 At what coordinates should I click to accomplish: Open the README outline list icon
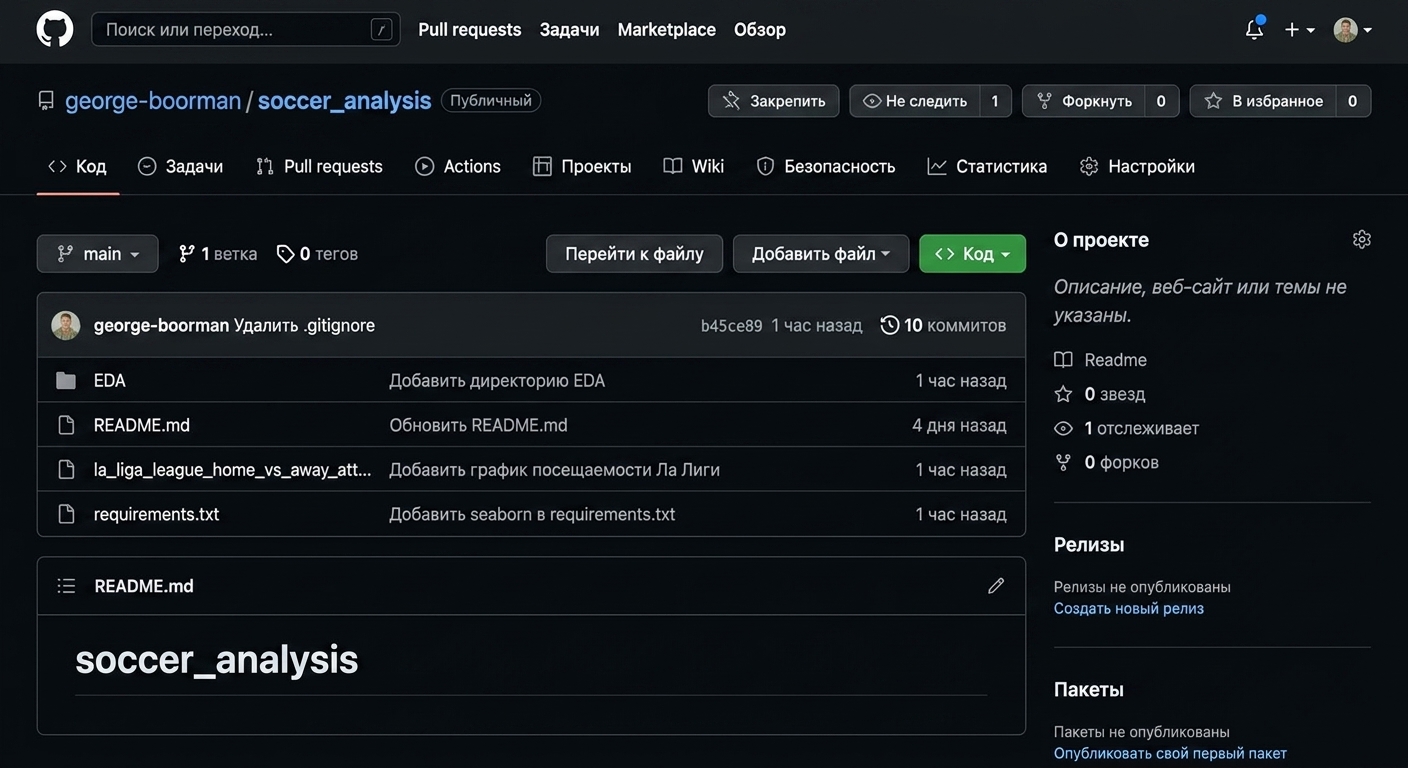tap(66, 586)
